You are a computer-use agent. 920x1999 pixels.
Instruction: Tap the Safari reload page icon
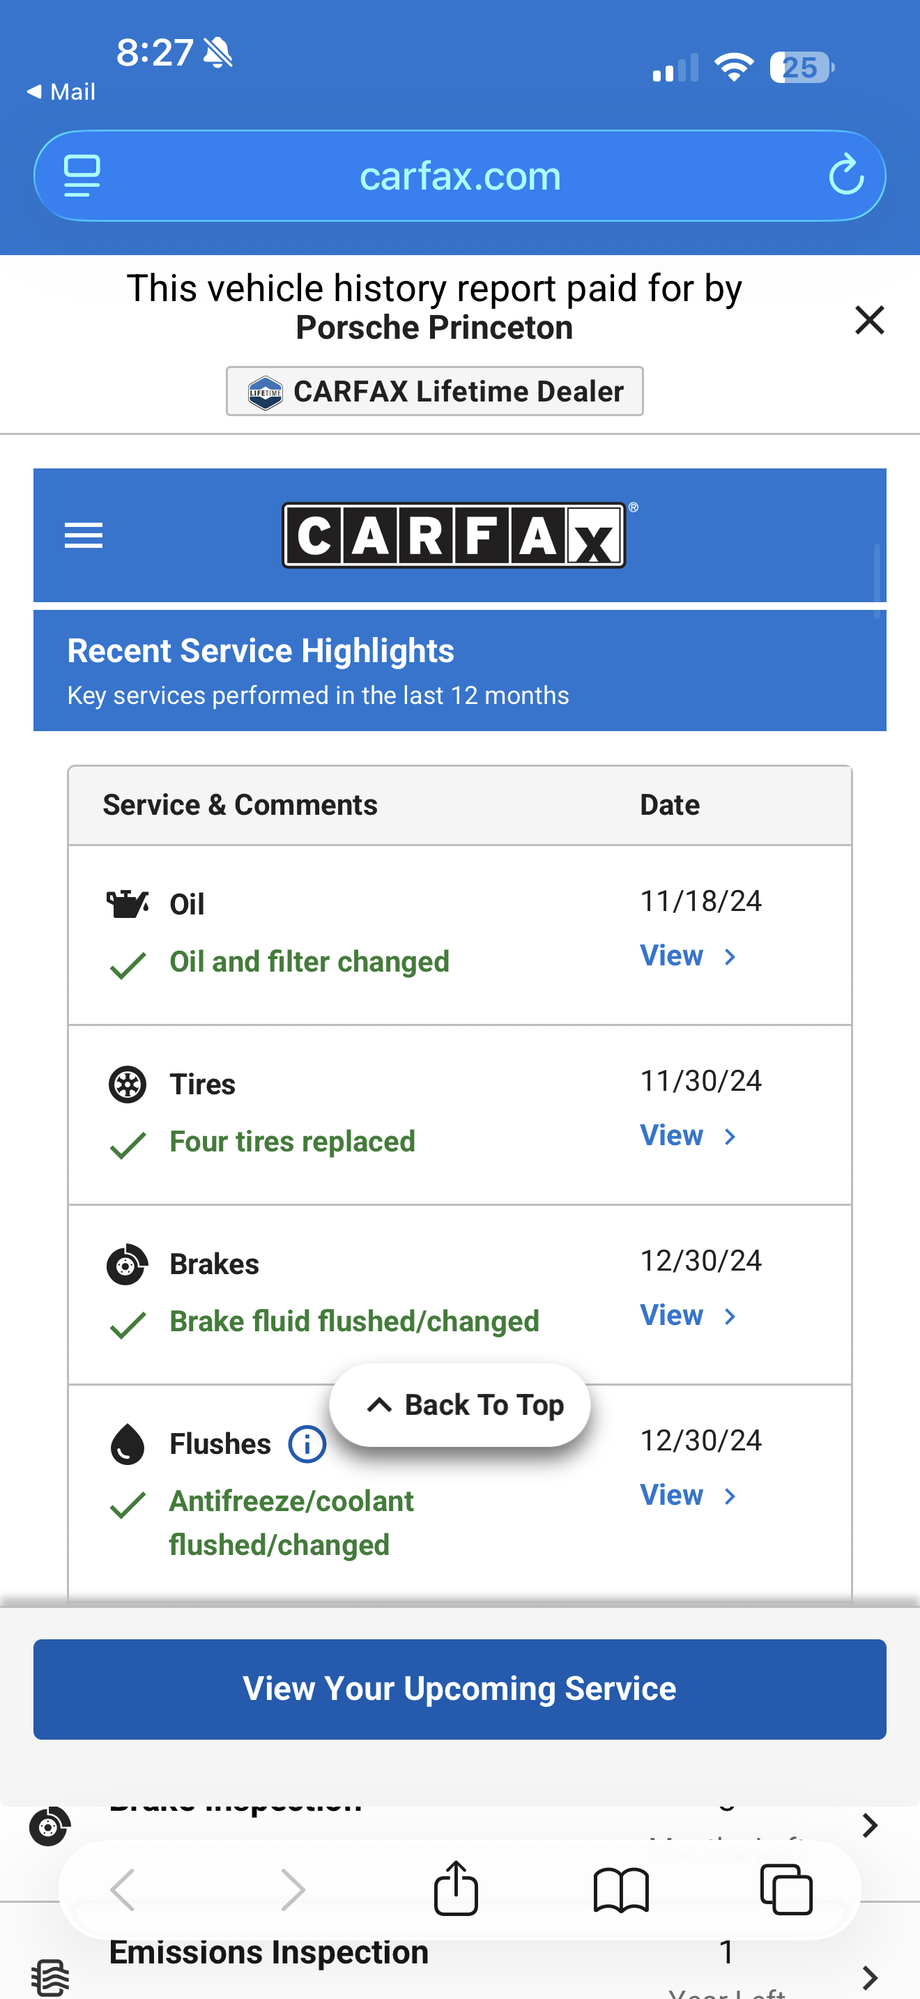click(x=846, y=176)
